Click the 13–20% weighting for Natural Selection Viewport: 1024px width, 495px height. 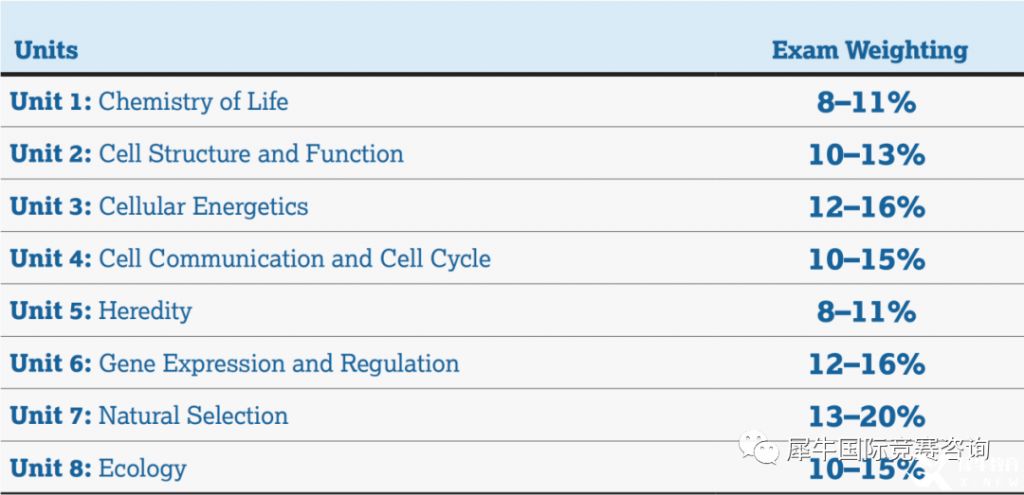point(867,416)
